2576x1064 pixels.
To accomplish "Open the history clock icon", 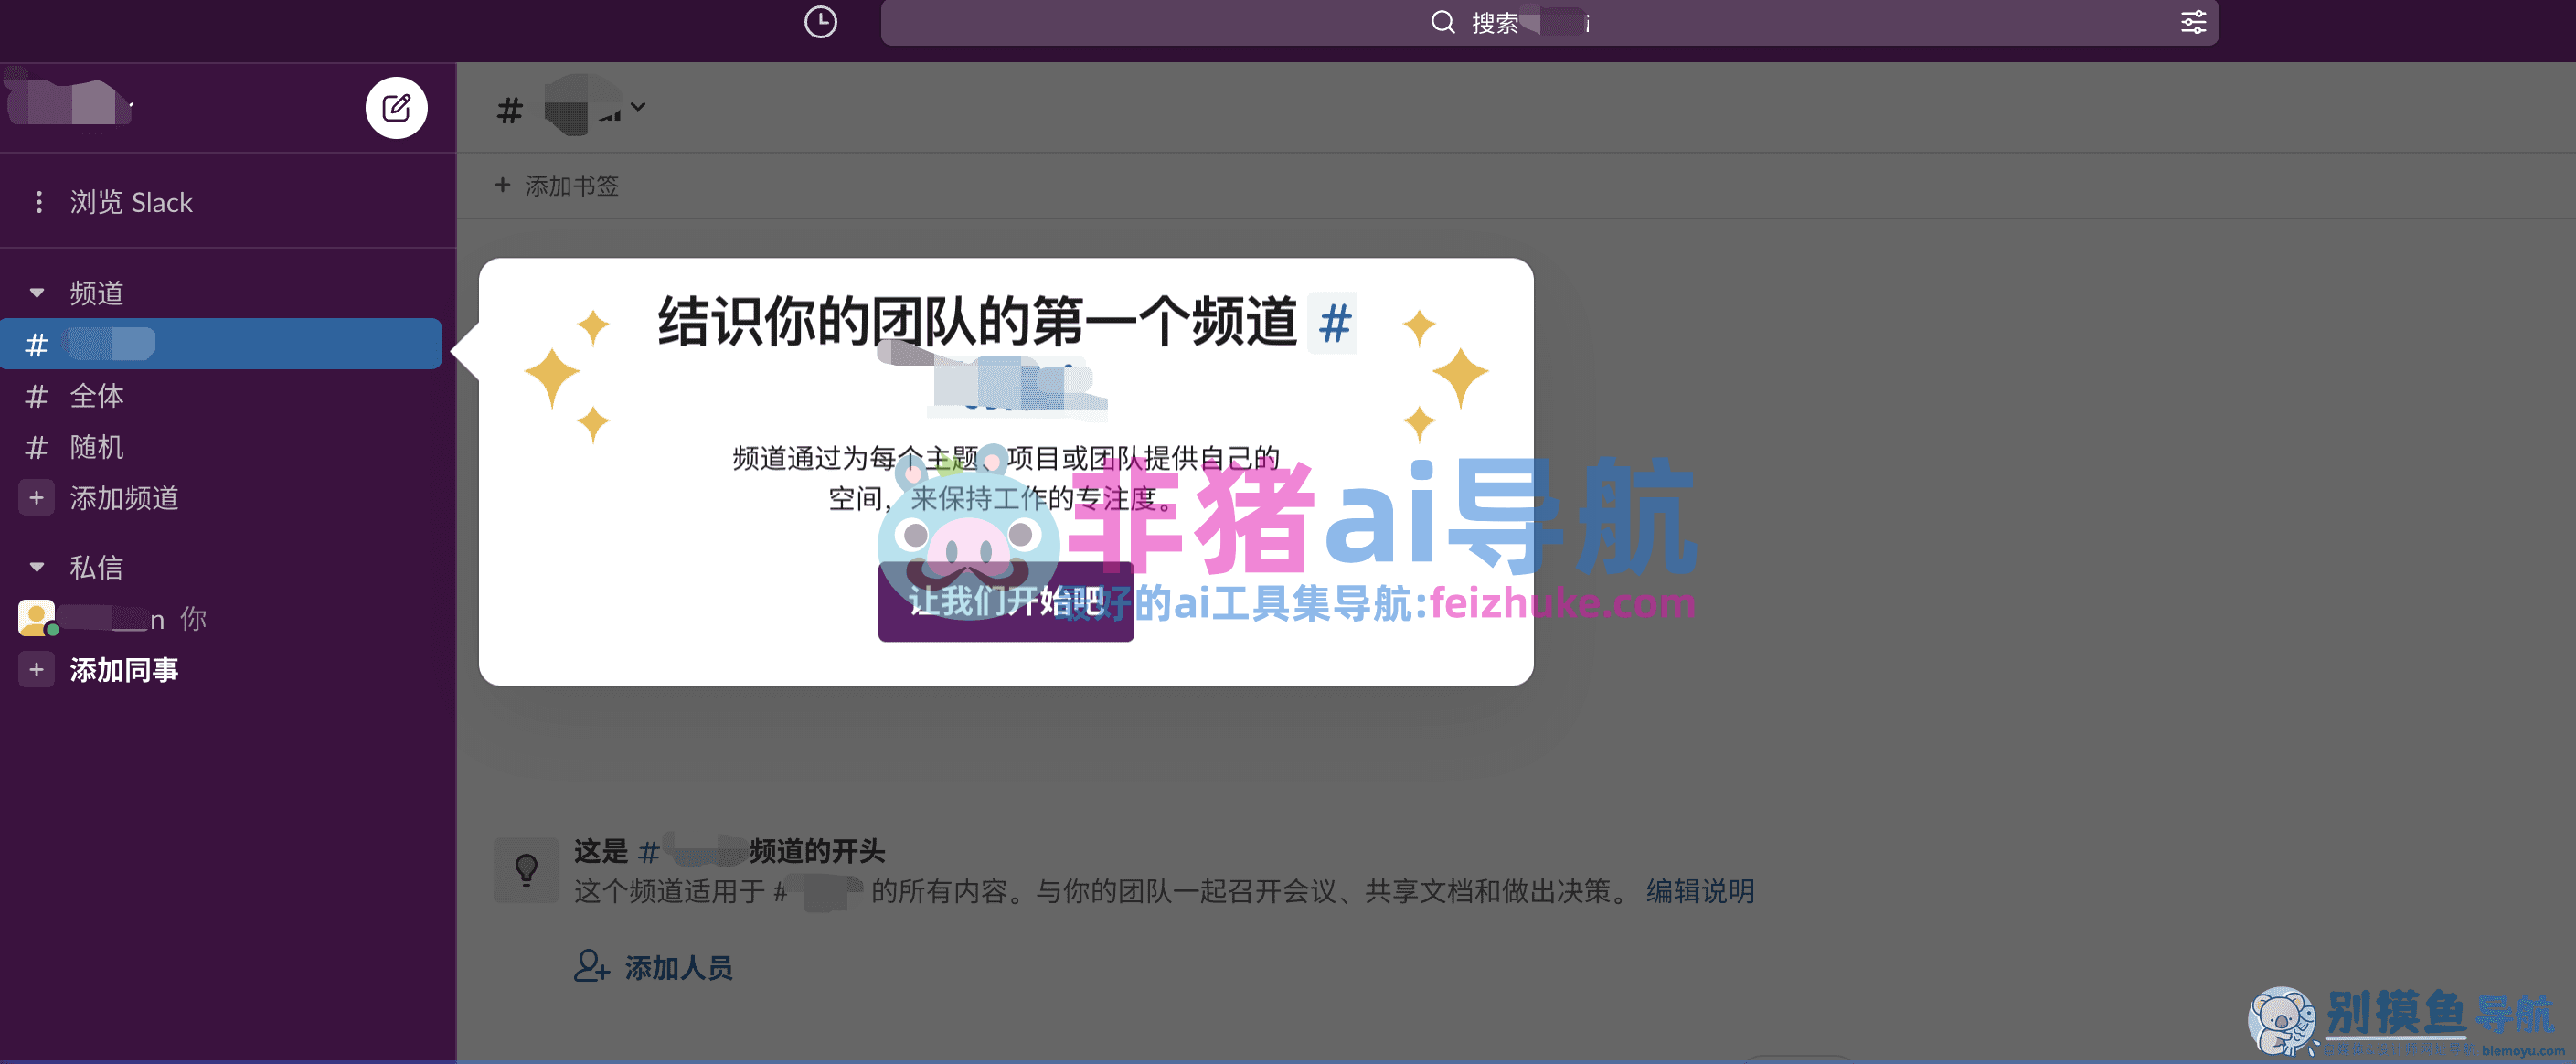I will pyautogui.click(x=820, y=22).
